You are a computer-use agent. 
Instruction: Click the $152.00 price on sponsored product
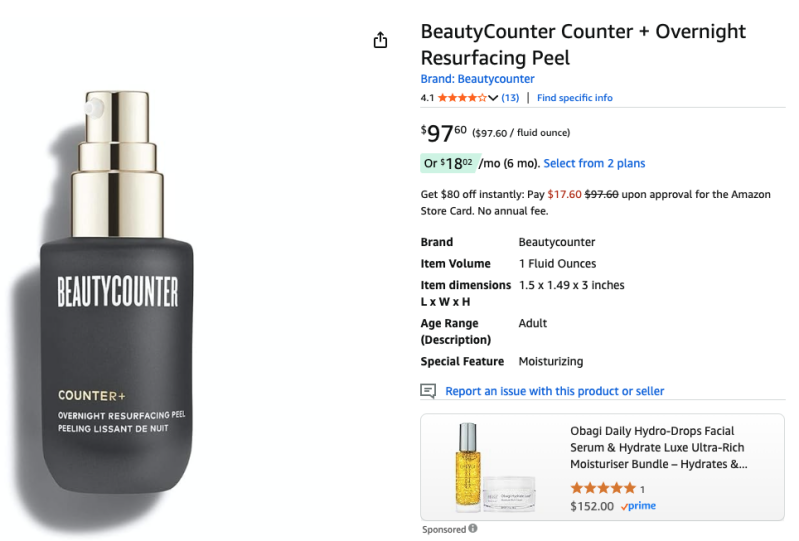tap(592, 506)
